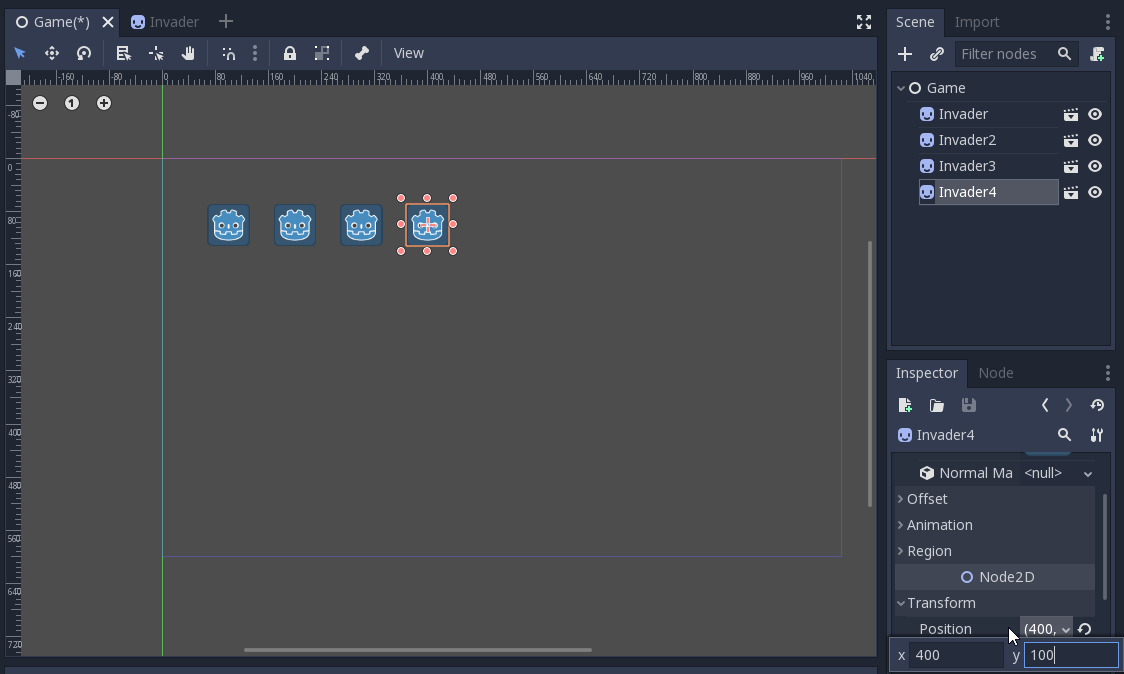Create a new resource in the Inspector
This screenshot has height=674, width=1124.
(905, 405)
